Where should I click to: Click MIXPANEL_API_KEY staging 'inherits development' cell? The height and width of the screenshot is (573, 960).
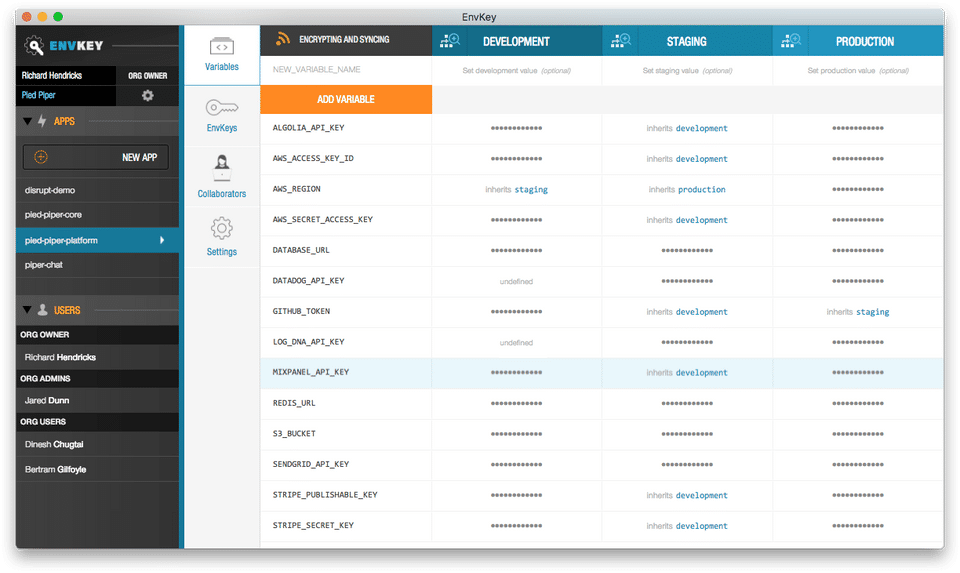[x=687, y=373]
